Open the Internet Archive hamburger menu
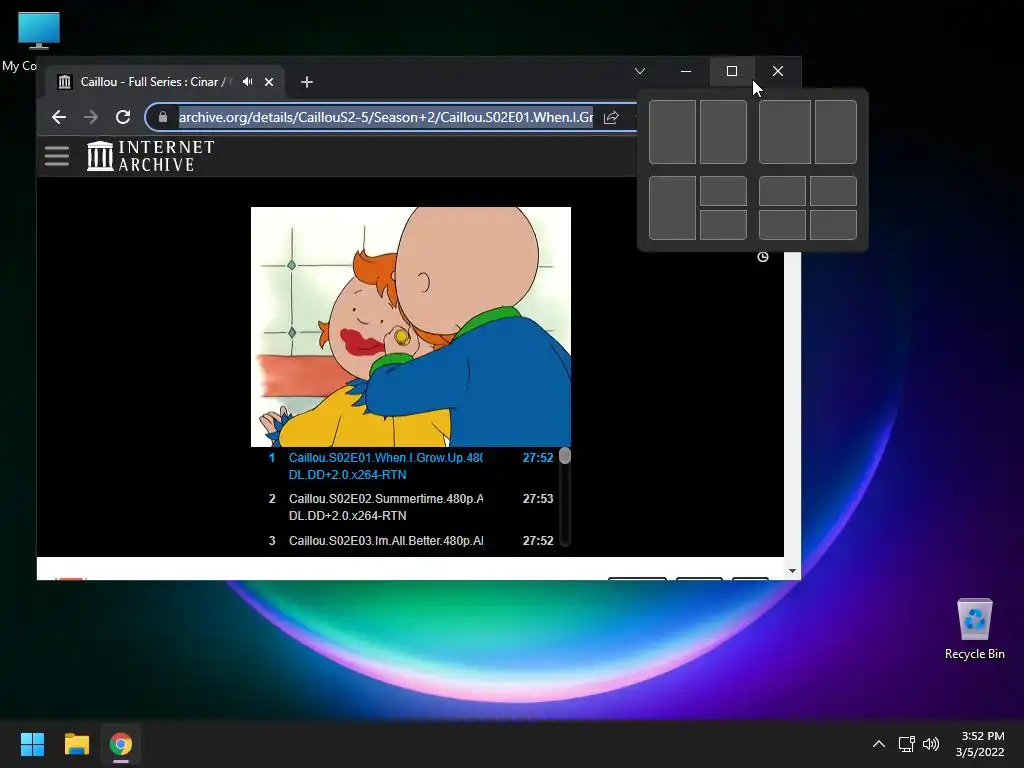 point(57,155)
